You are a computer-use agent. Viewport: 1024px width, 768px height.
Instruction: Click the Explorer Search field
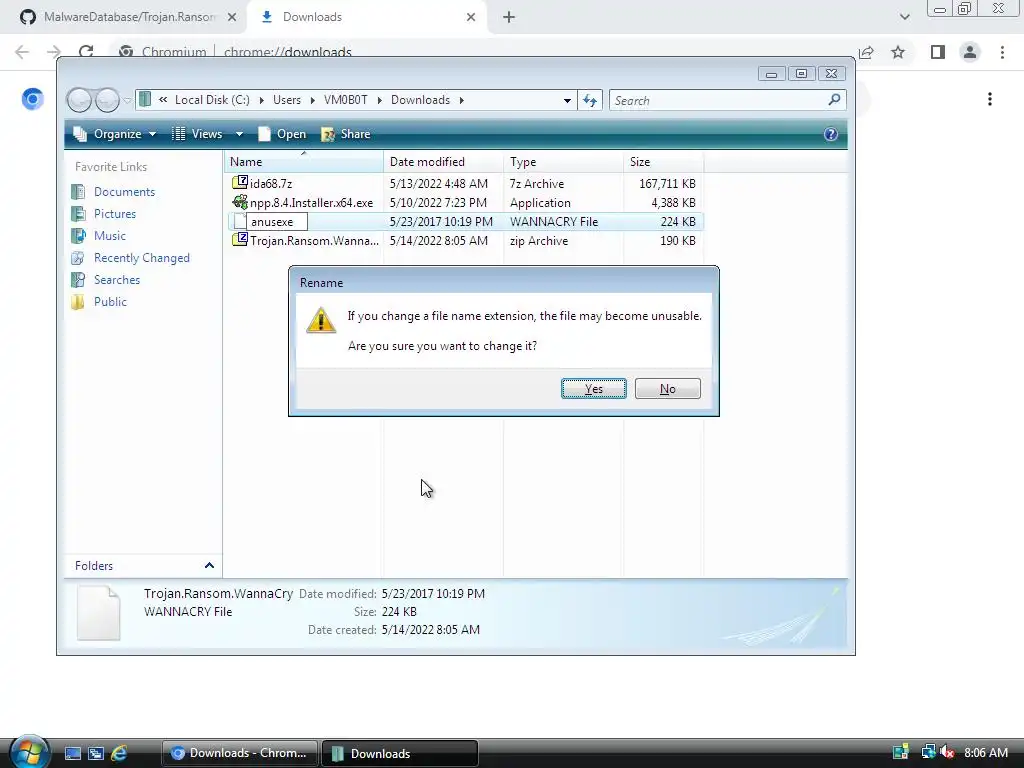click(718, 101)
